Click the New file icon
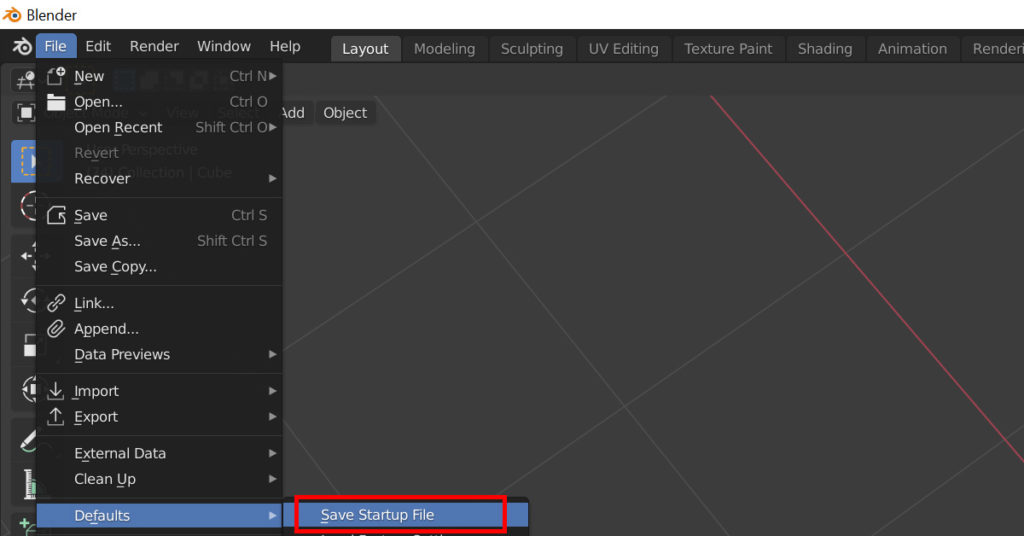The width and height of the screenshot is (1024, 536). (x=56, y=76)
